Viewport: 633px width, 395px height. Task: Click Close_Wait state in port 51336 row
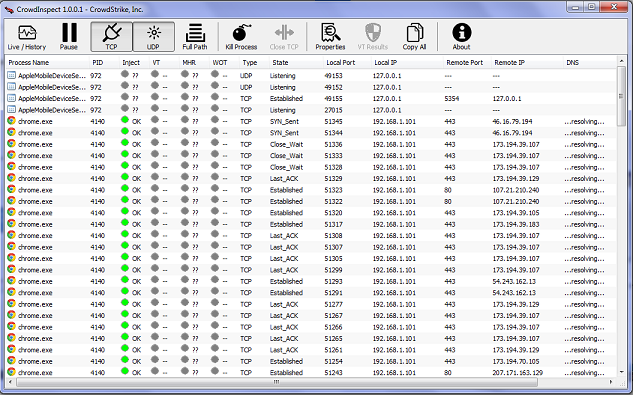(x=286, y=144)
